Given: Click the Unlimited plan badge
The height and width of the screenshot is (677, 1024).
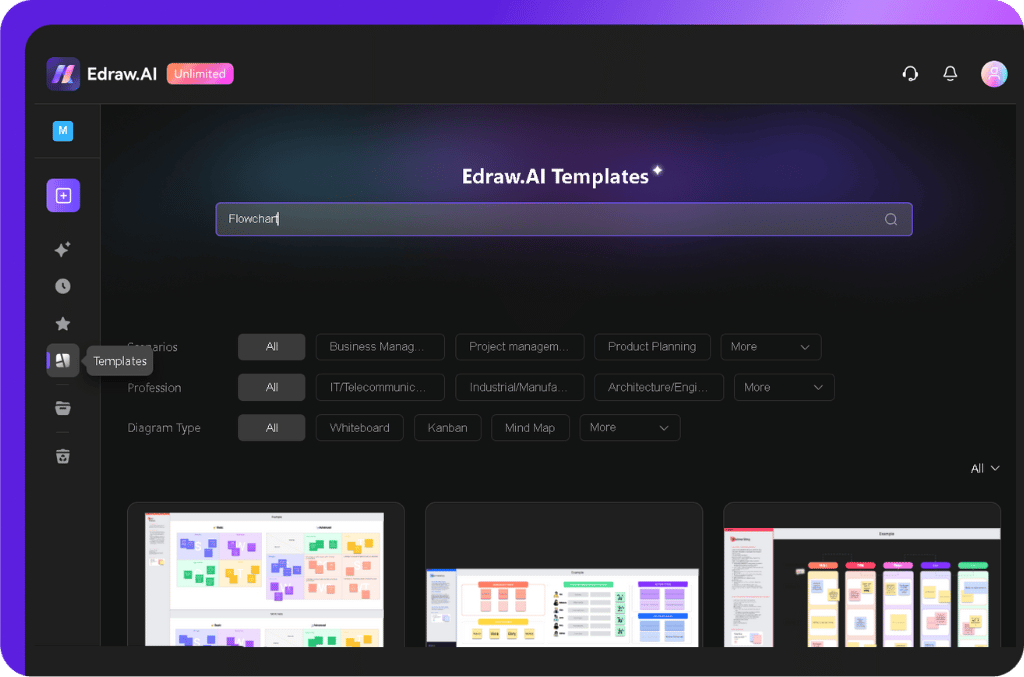Looking at the screenshot, I should pyautogui.click(x=200, y=74).
